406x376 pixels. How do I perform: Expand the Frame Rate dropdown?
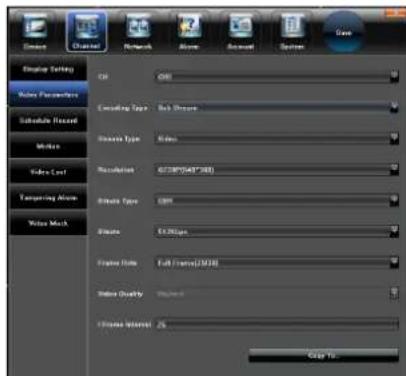394,262
